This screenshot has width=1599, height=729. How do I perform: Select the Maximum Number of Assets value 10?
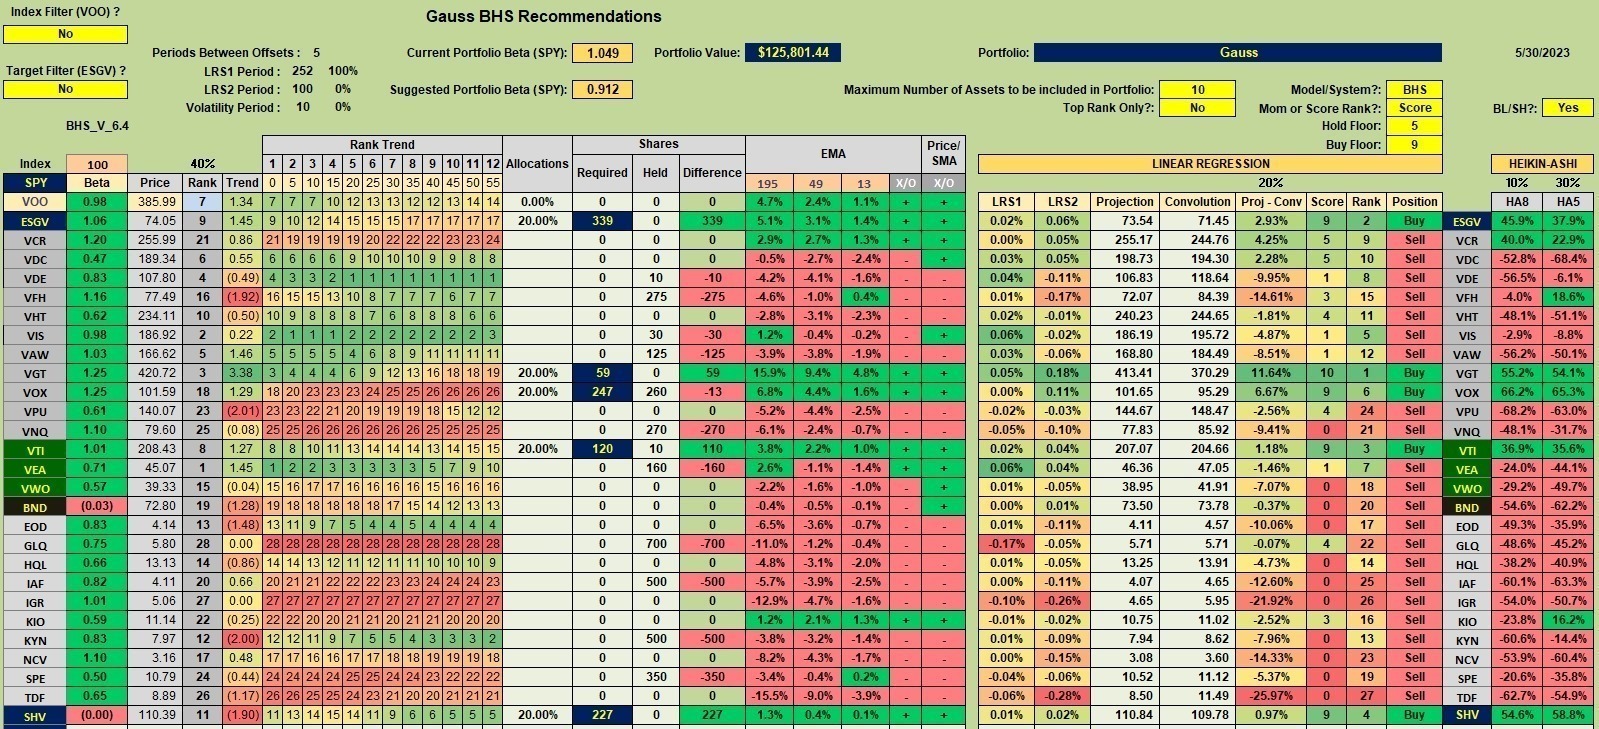[1197, 89]
